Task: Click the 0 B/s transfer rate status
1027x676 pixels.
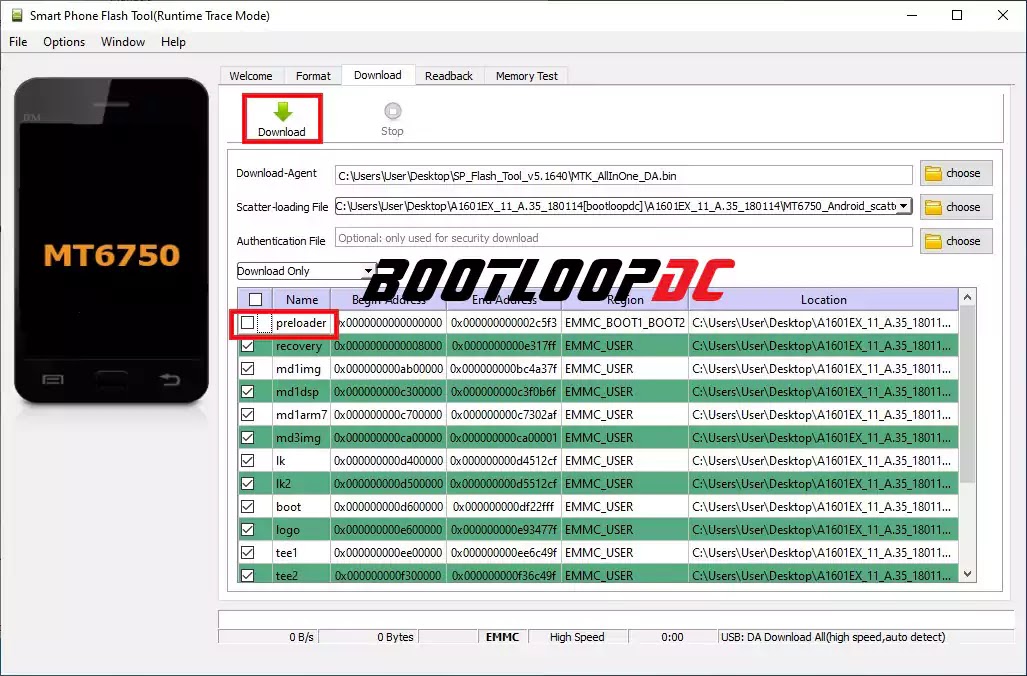Action: [301, 637]
